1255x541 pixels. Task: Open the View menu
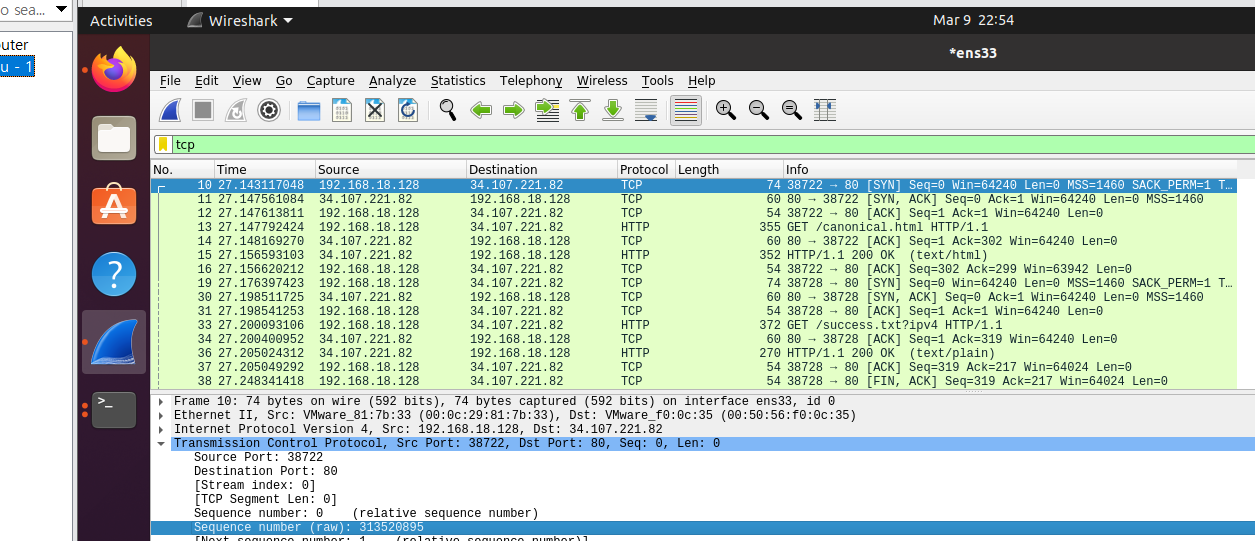[x=247, y=81]
